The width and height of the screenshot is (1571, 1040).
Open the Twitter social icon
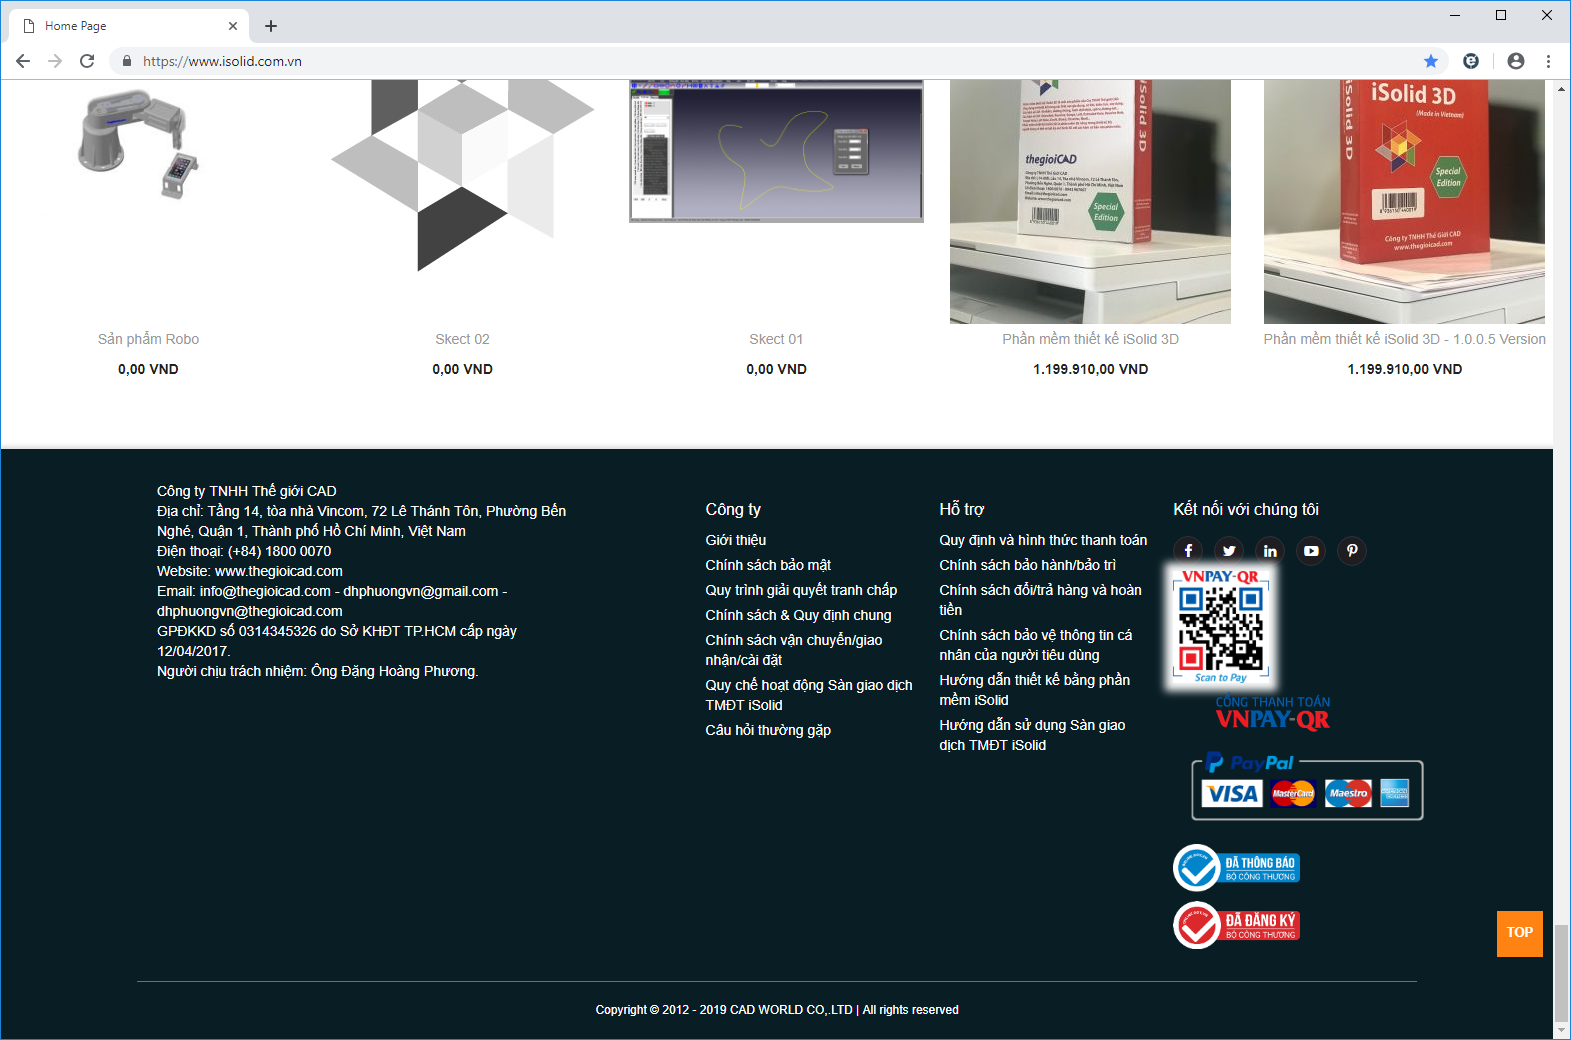click(x=1229, y=551)
